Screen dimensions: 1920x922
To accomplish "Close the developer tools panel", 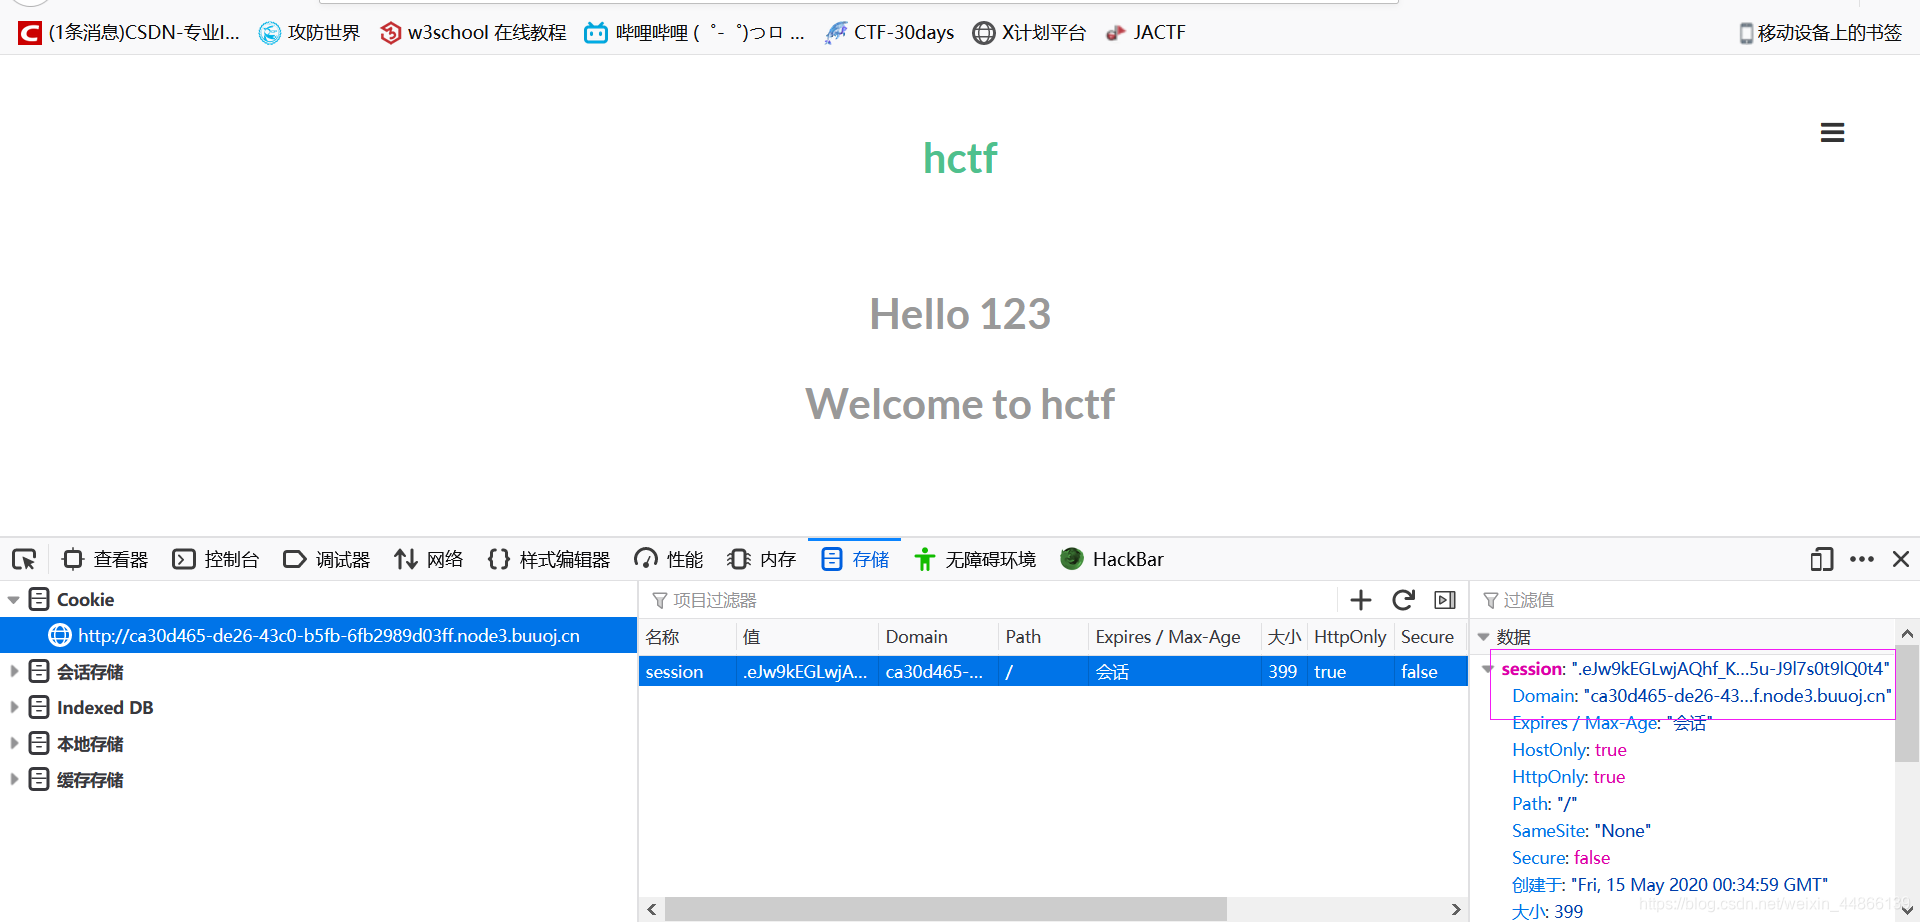I will (1901, 559).
